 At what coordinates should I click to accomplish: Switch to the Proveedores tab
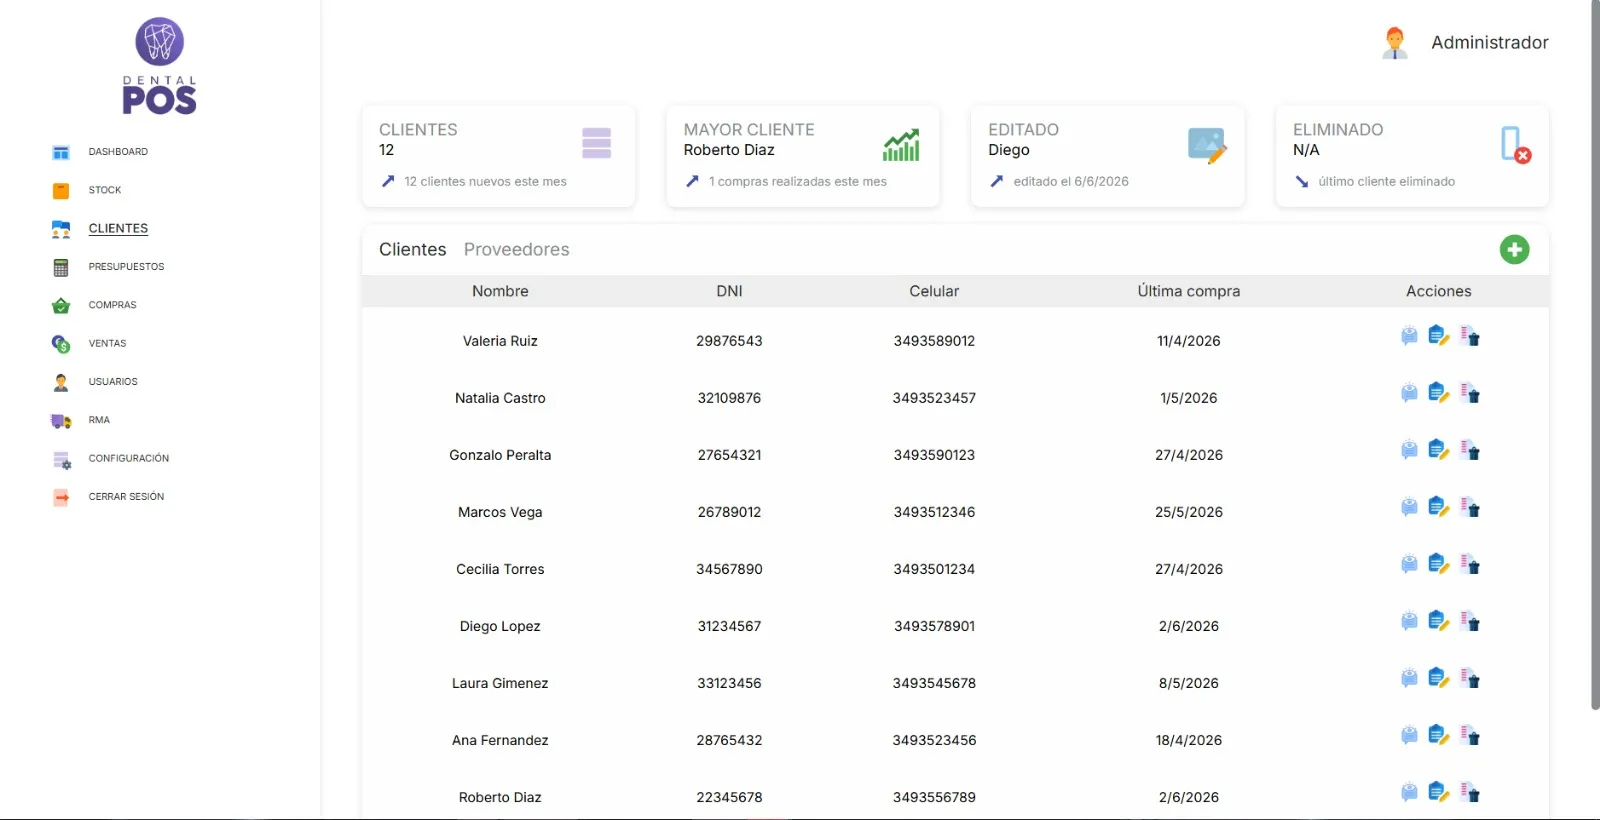516,249
